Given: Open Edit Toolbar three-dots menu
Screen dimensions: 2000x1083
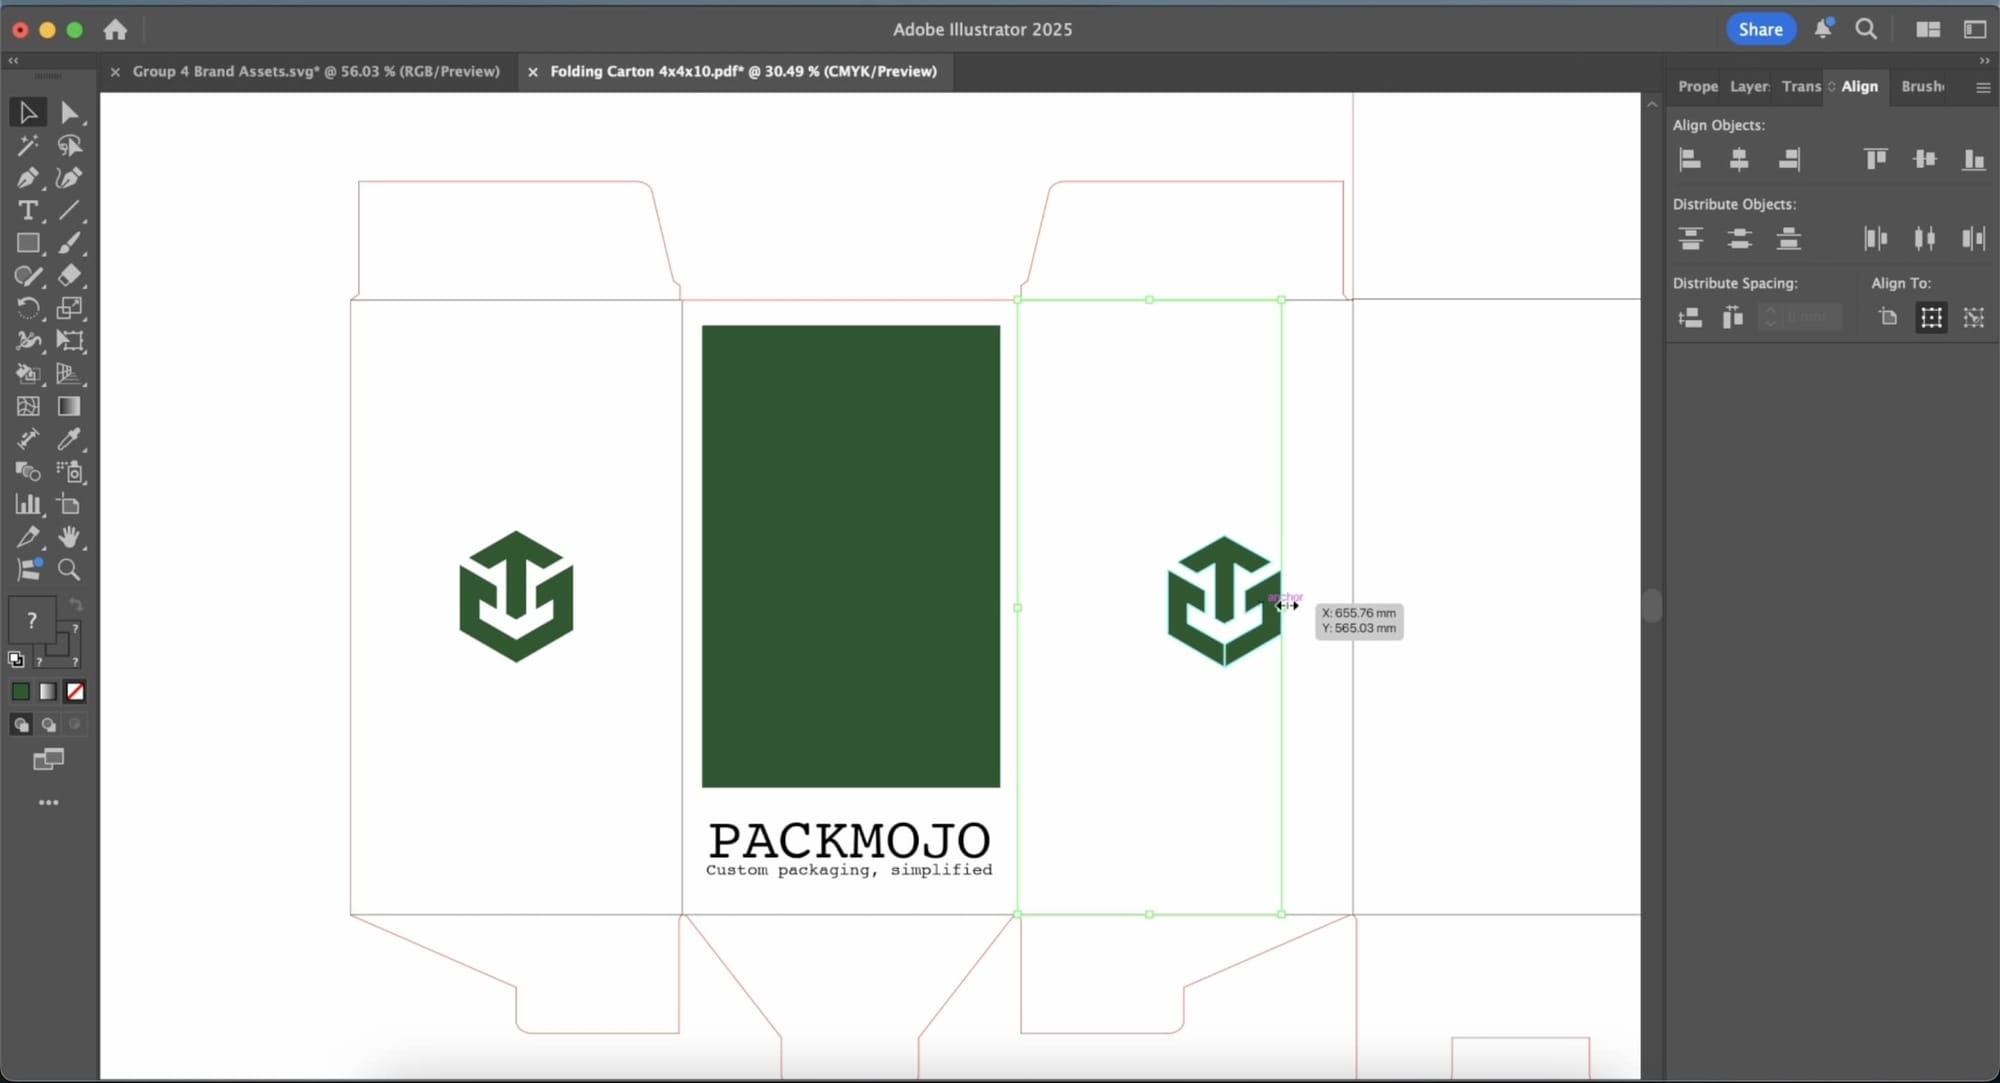Looking at the screenshot, I should [48, 803].
